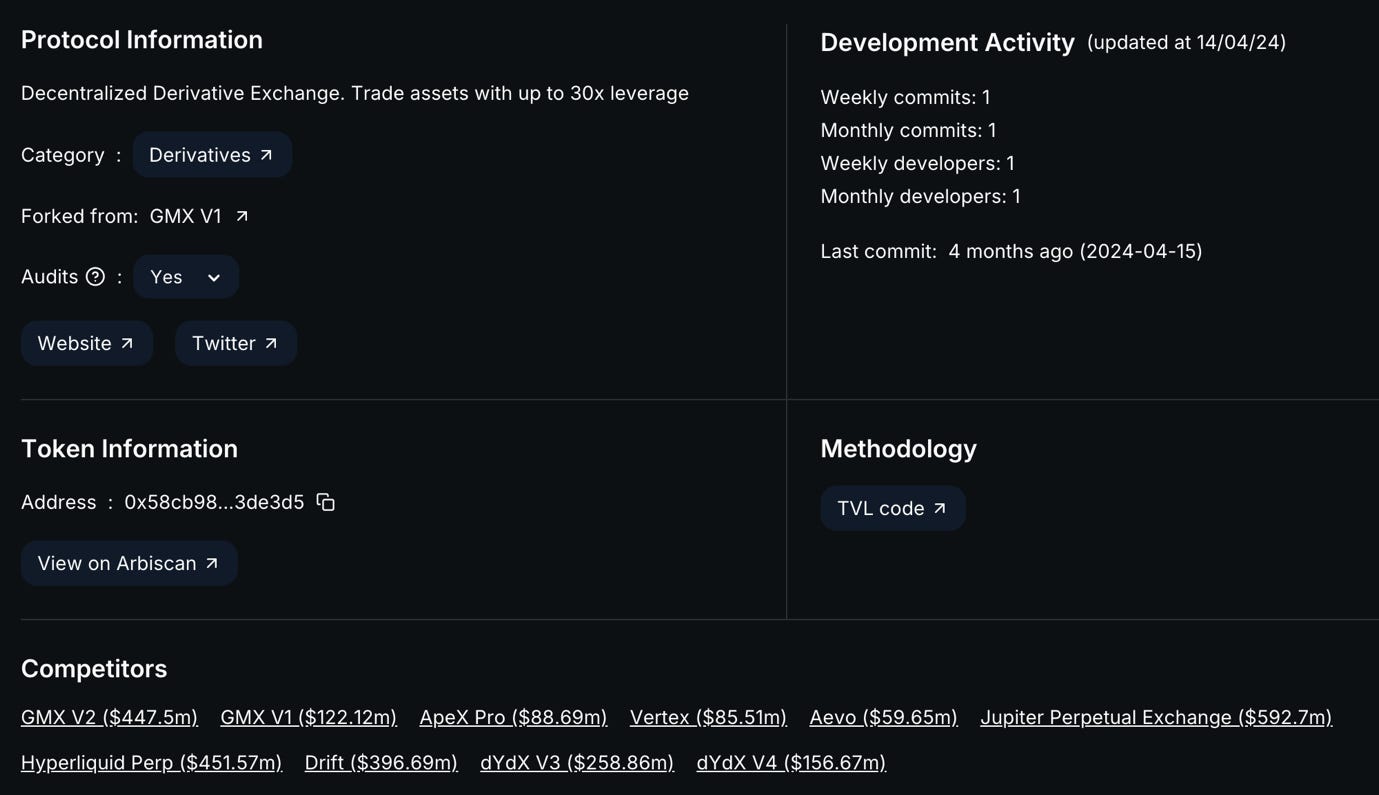
Task: Click View on Arbiscan button
Action: (x=129, y=563)
